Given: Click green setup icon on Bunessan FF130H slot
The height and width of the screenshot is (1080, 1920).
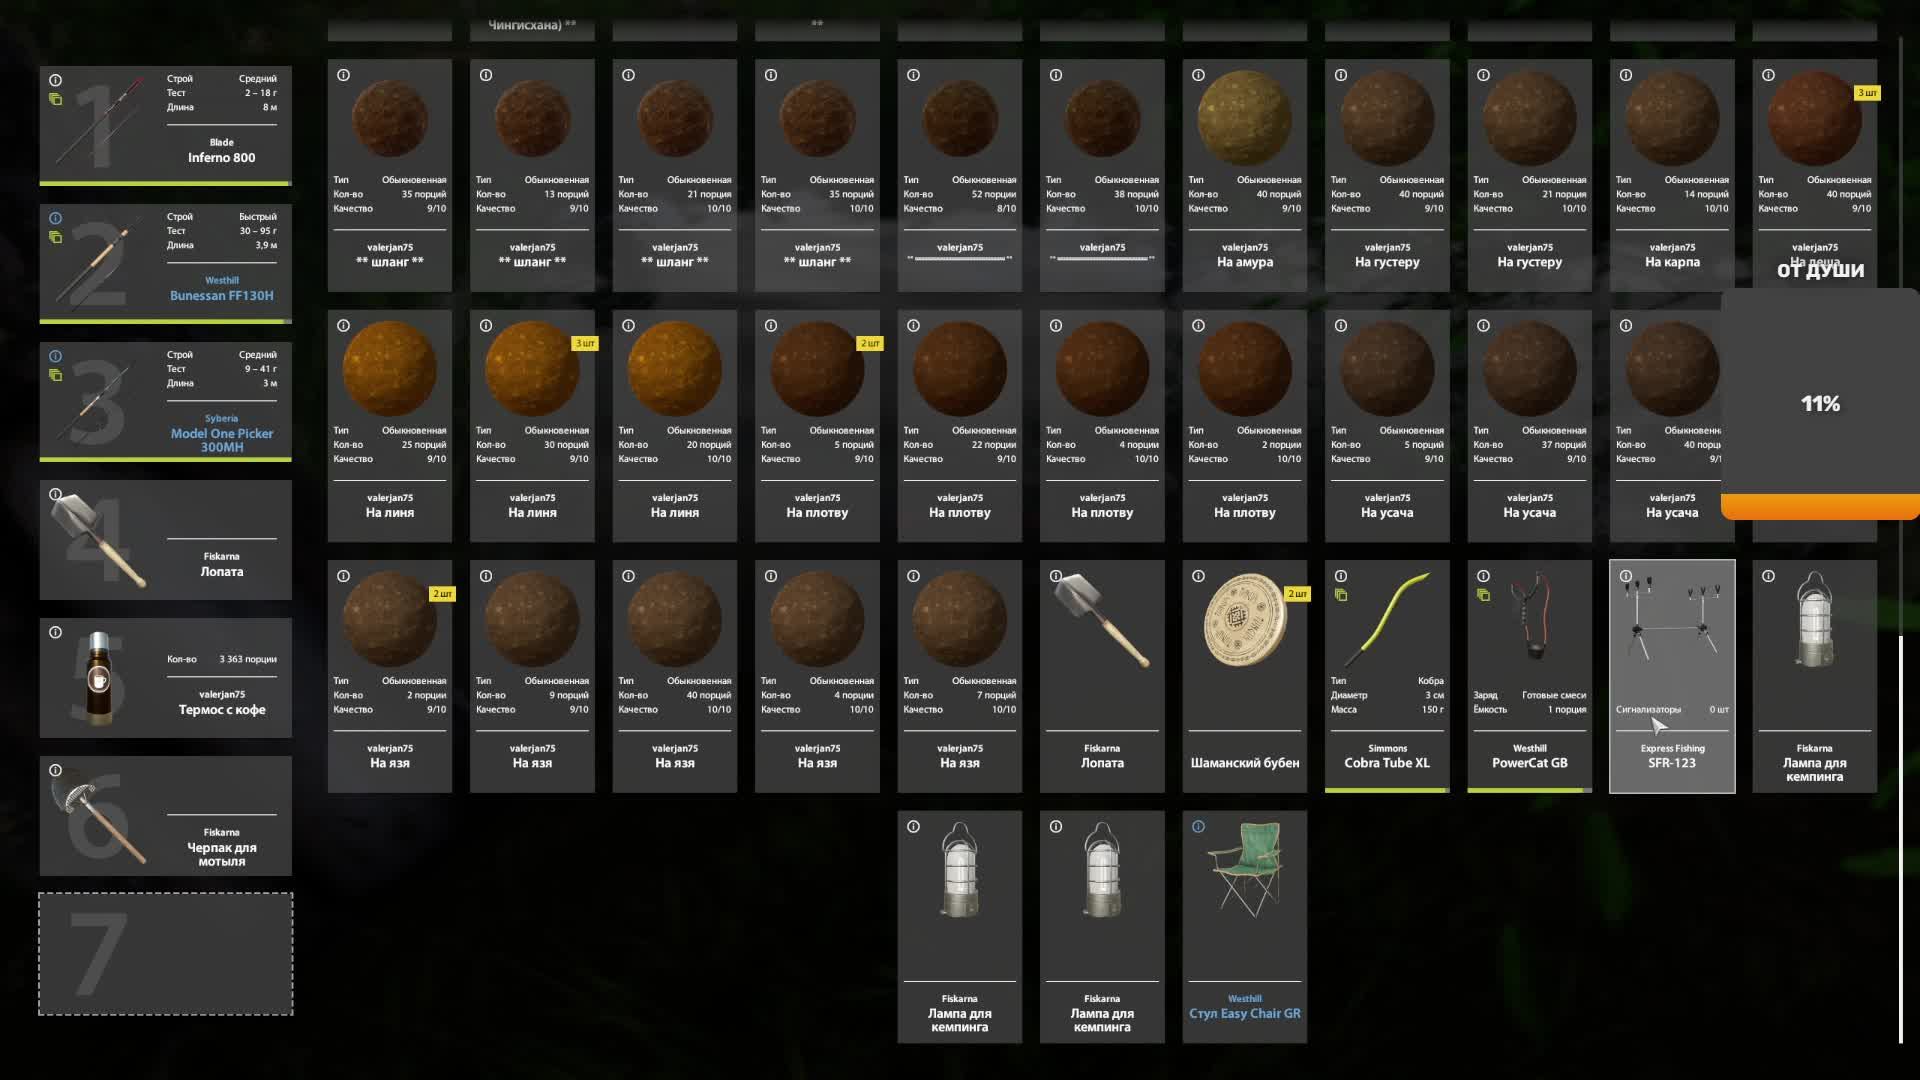Looking at the screenshot, I should pyautogui.click(x=56, y=237).
